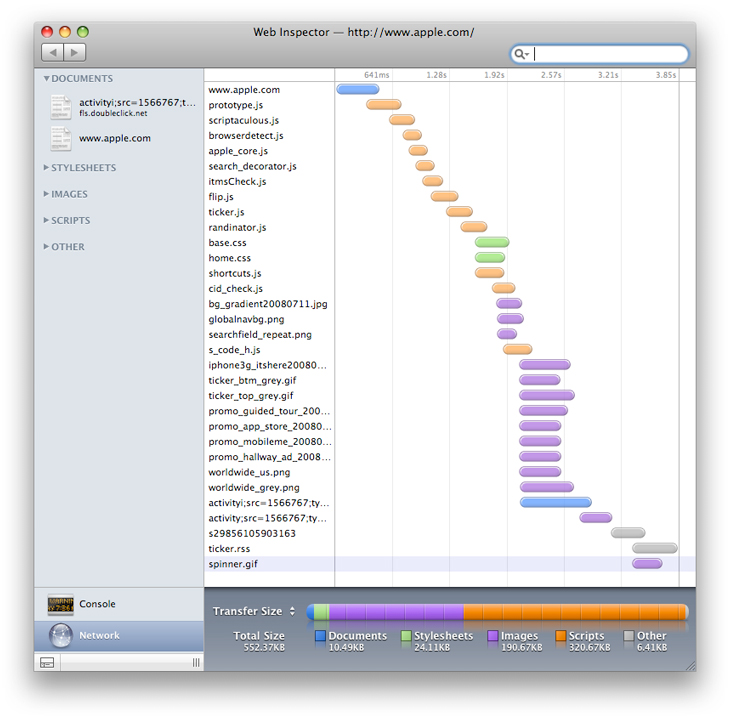Viewport: 731px width, 719px height.
Task: Click the home.css green timeline bar
Action: pos(490,257)
